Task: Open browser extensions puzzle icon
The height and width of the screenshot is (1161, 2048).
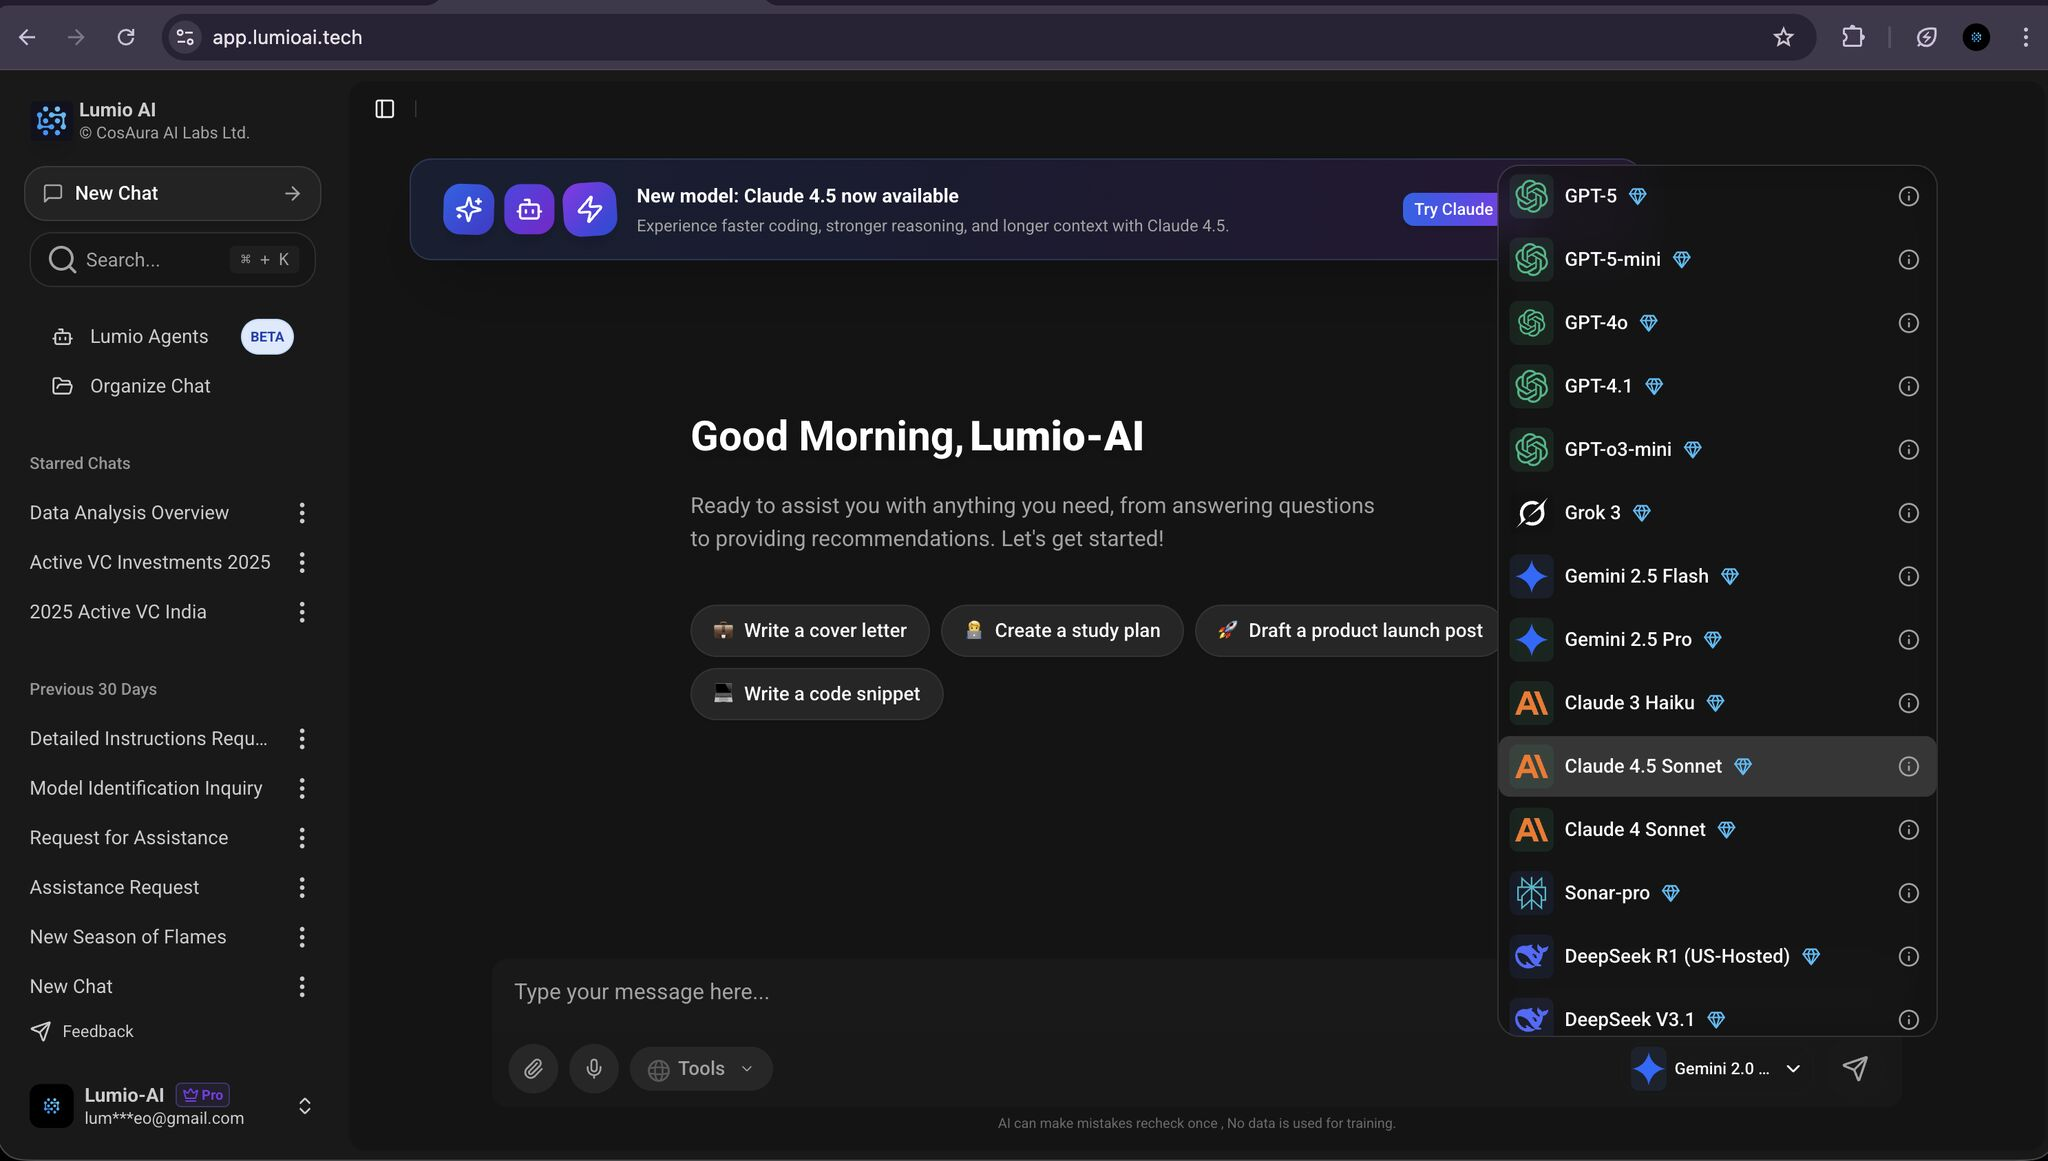Action: coord(1853,37)
